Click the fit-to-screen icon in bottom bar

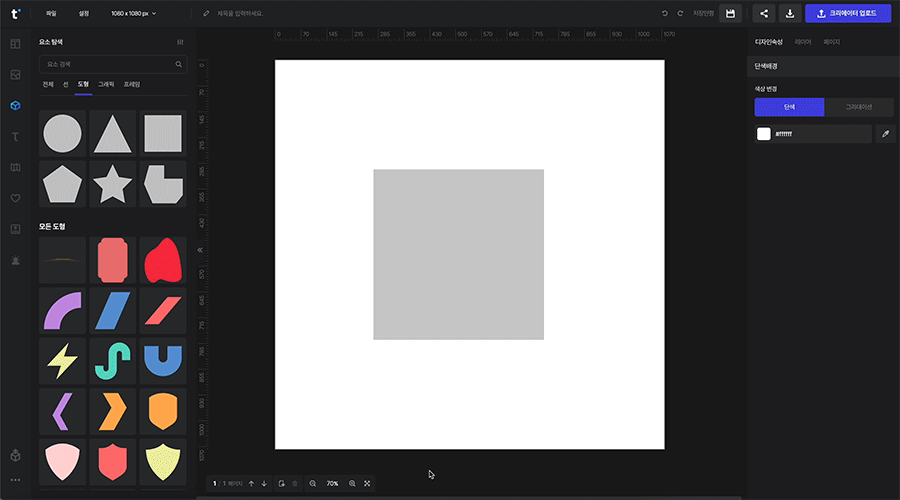tap(367, 483)
